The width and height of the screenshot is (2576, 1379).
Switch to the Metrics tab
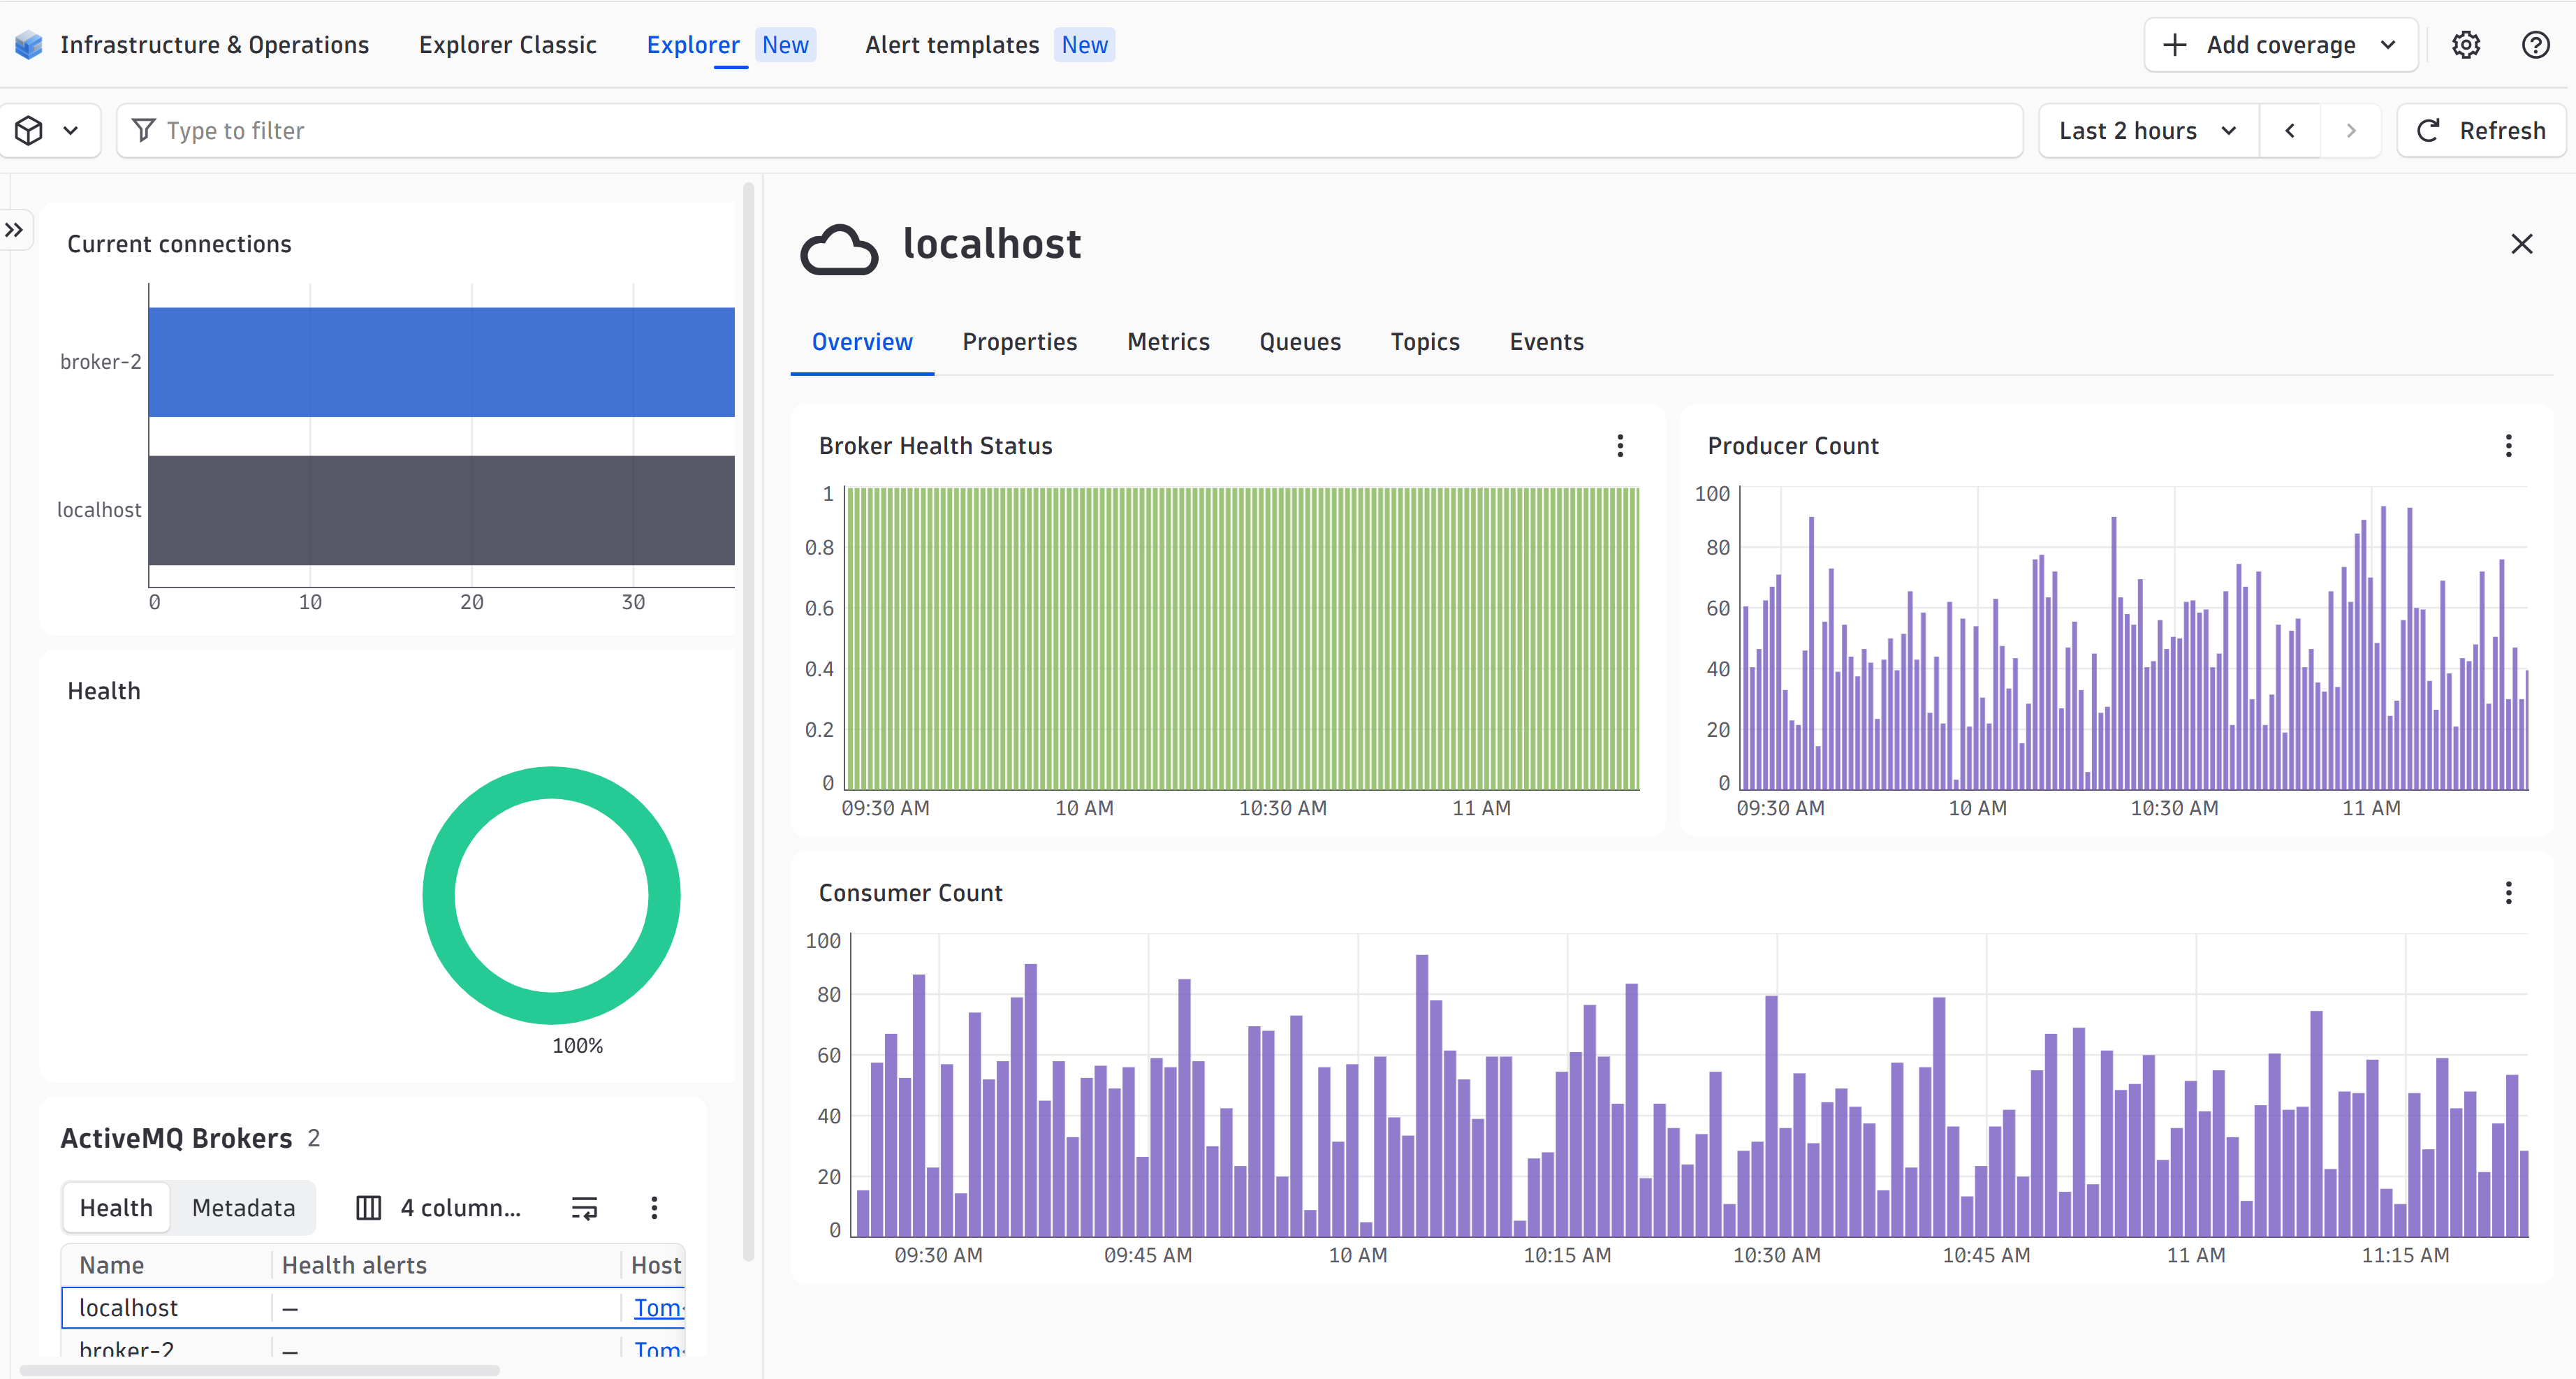pyautogui.click(x=1168, y=342)
